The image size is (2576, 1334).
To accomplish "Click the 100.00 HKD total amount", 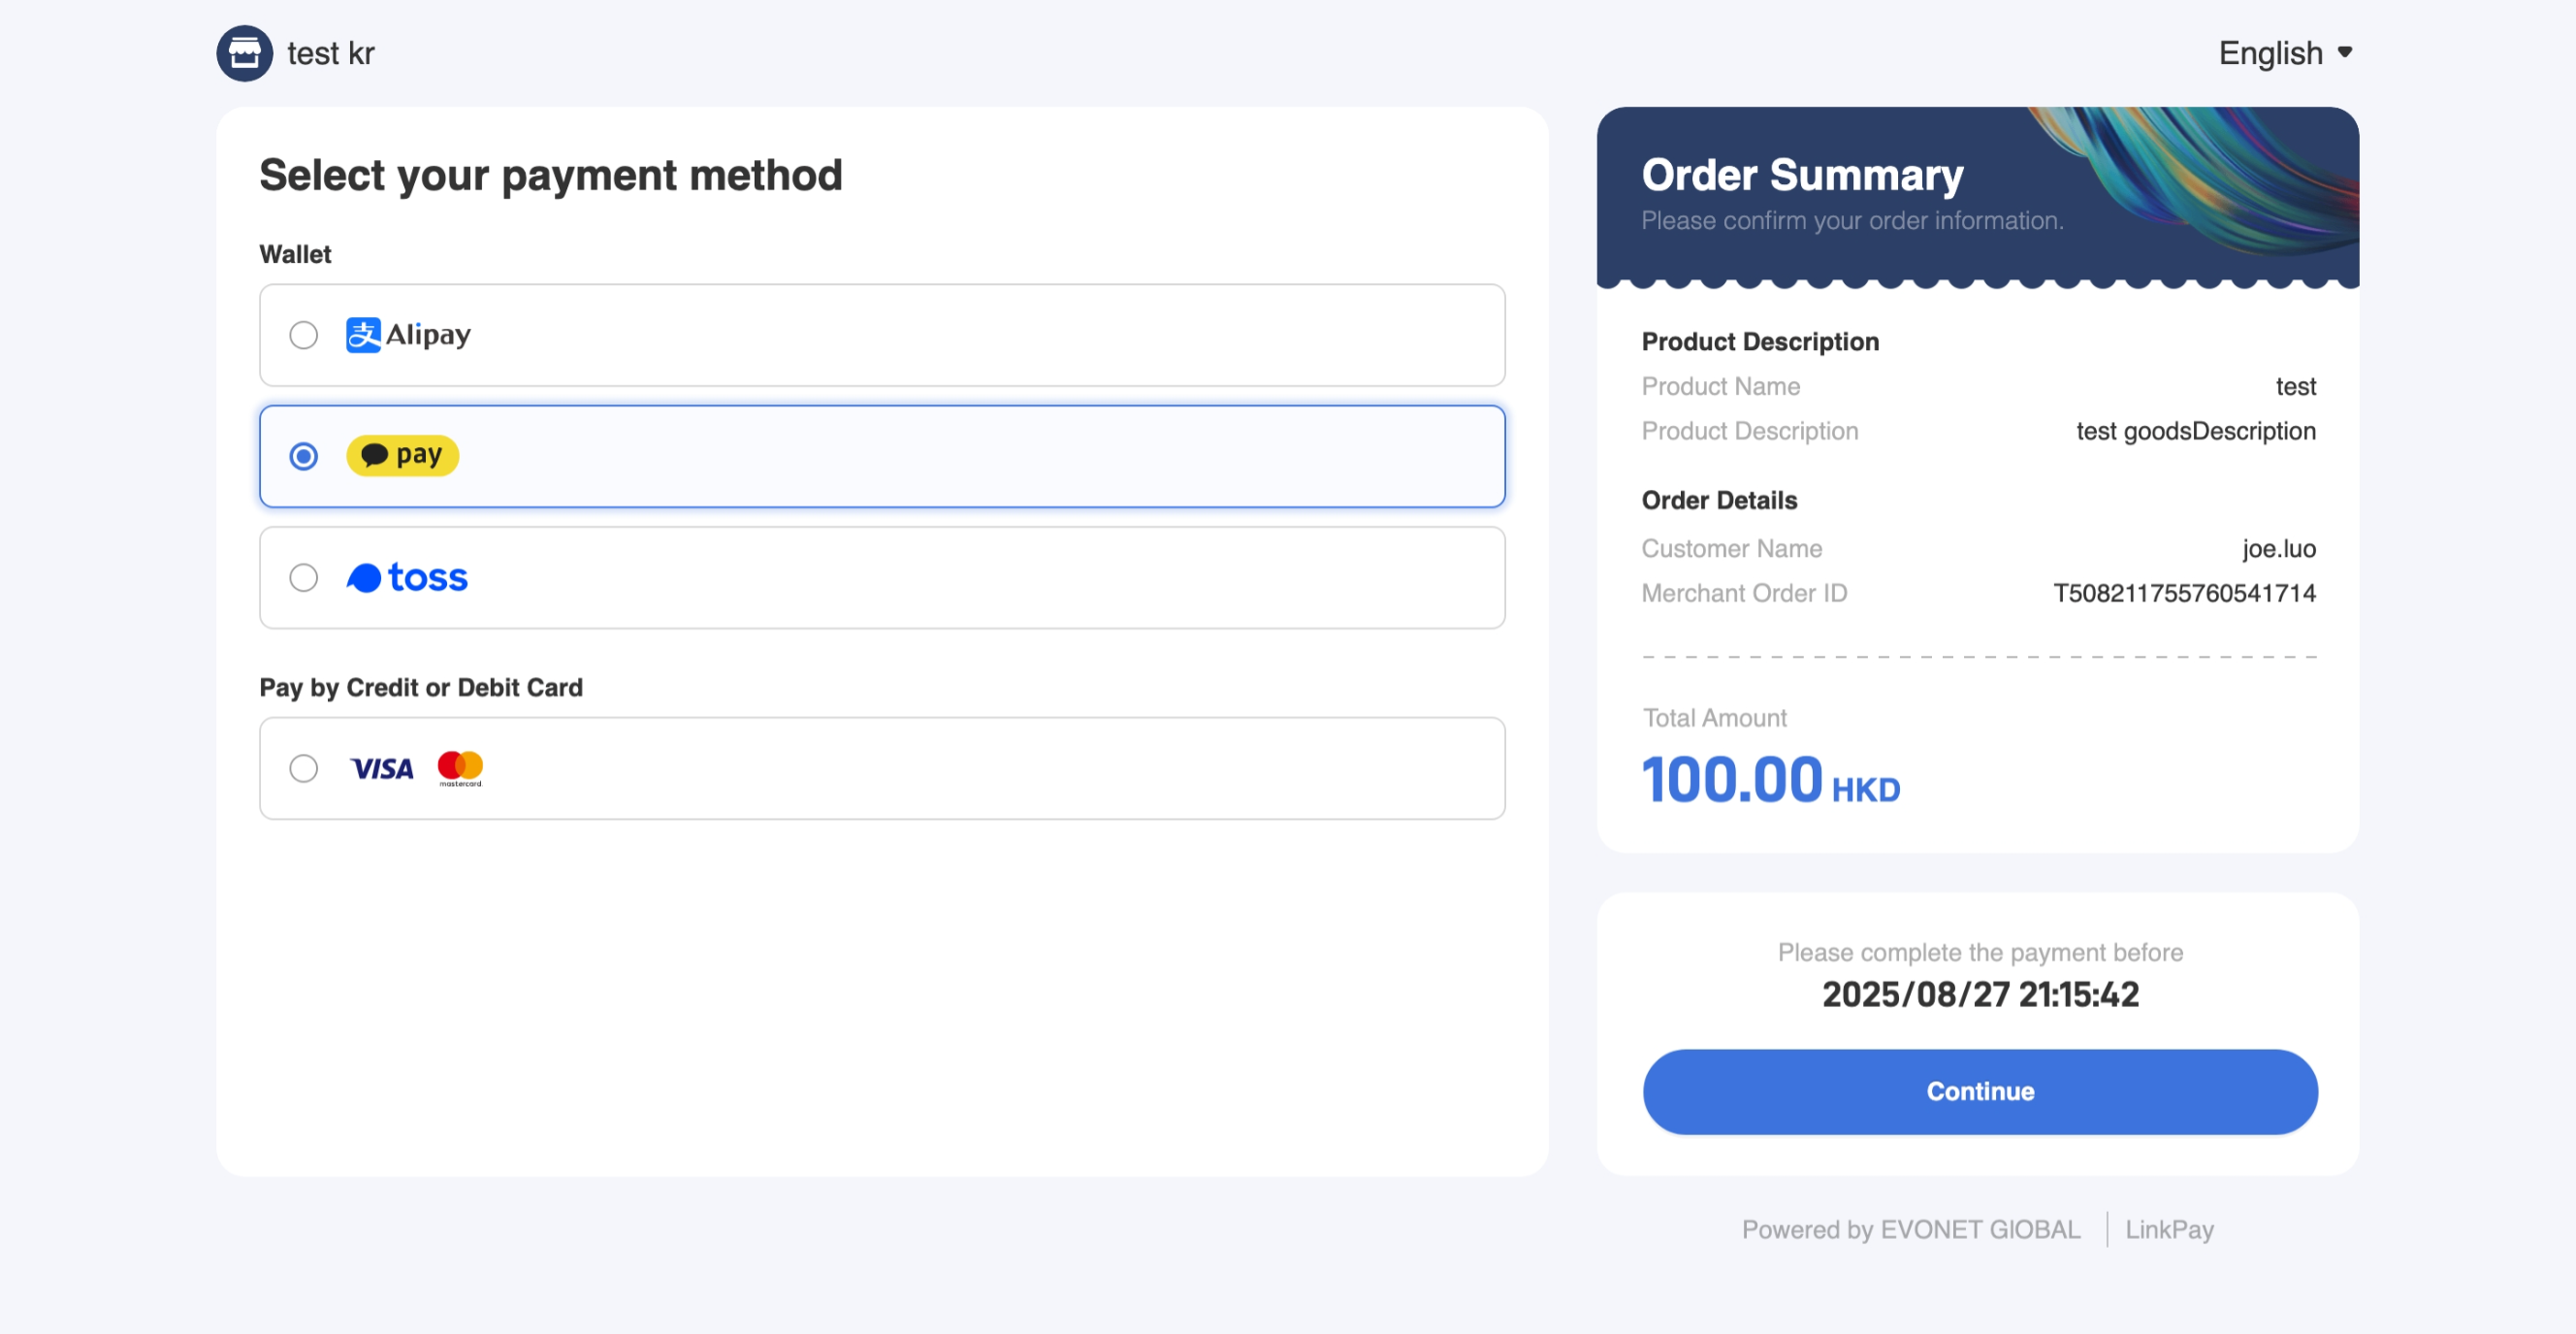I will (x=1771, y=781).
